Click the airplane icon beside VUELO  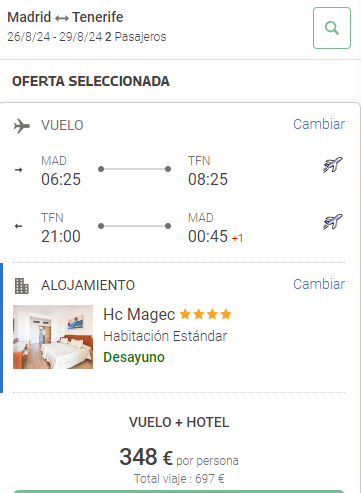coord(22,126)
